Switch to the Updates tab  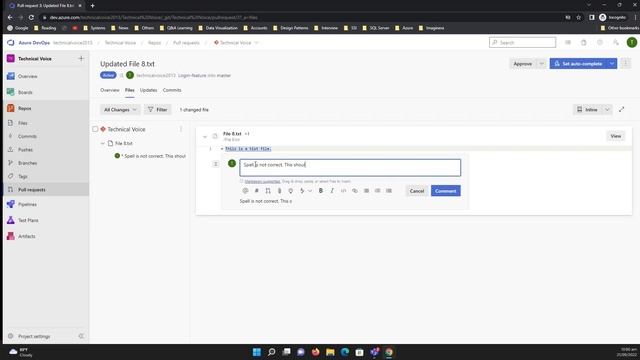point(149,90)
